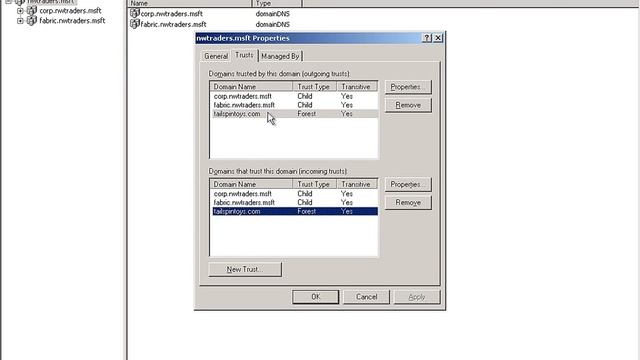Select fabric.nwtraders.msft in the console tree
Viewport: 640px width, 360px height.
72,20
